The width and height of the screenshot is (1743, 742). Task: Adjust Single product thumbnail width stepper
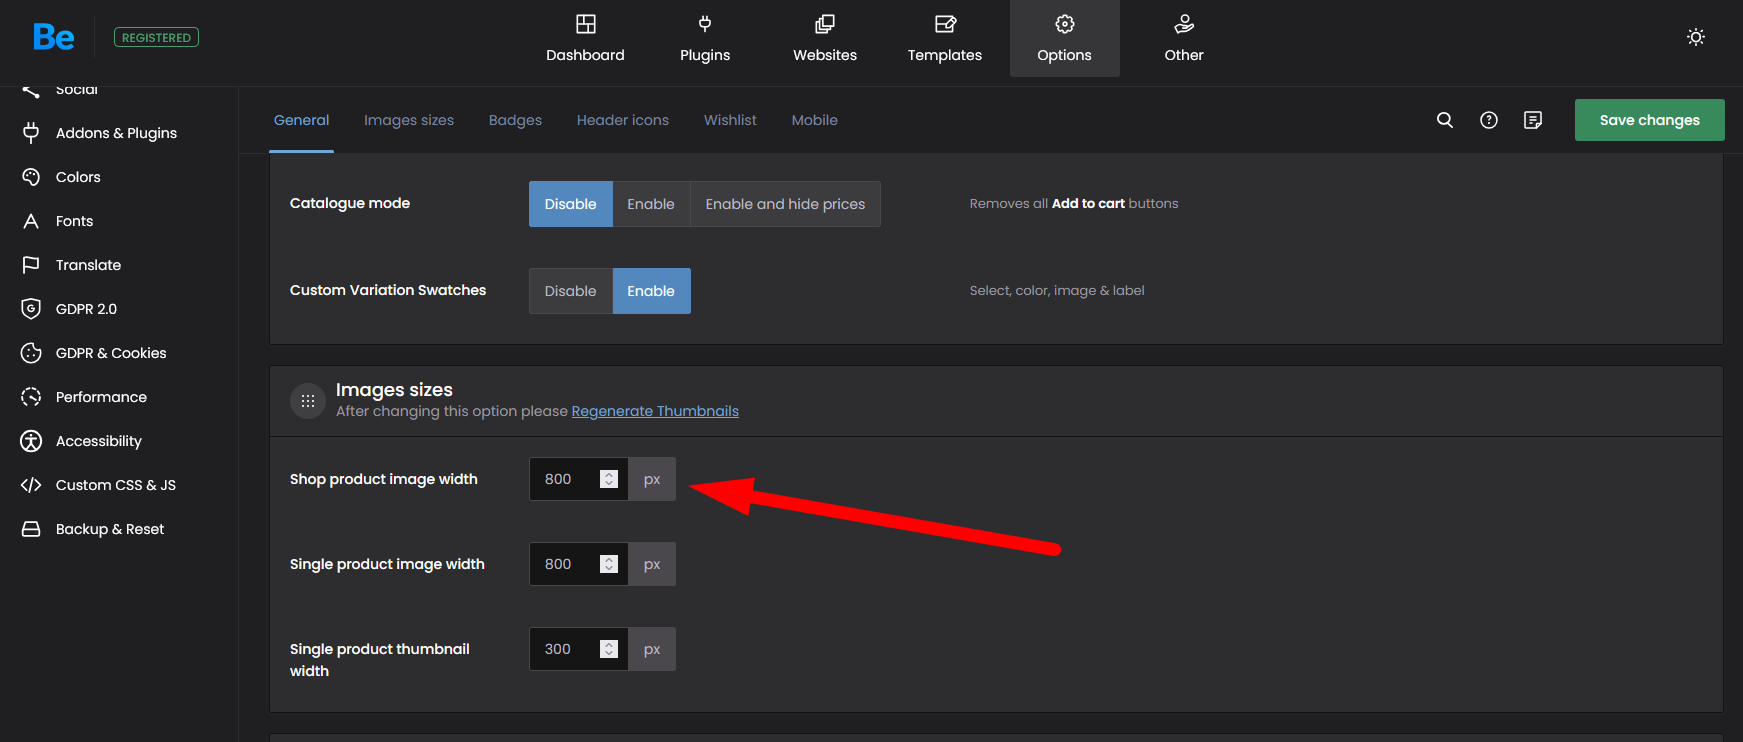608,649
